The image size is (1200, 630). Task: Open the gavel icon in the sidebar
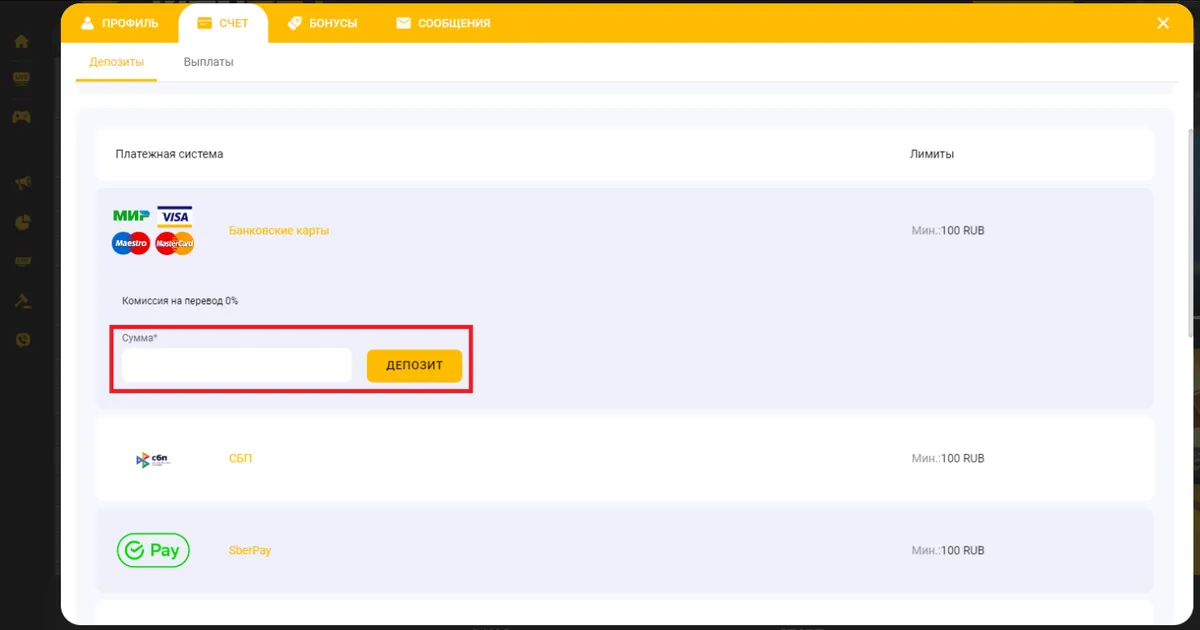(x=22, y=300)
